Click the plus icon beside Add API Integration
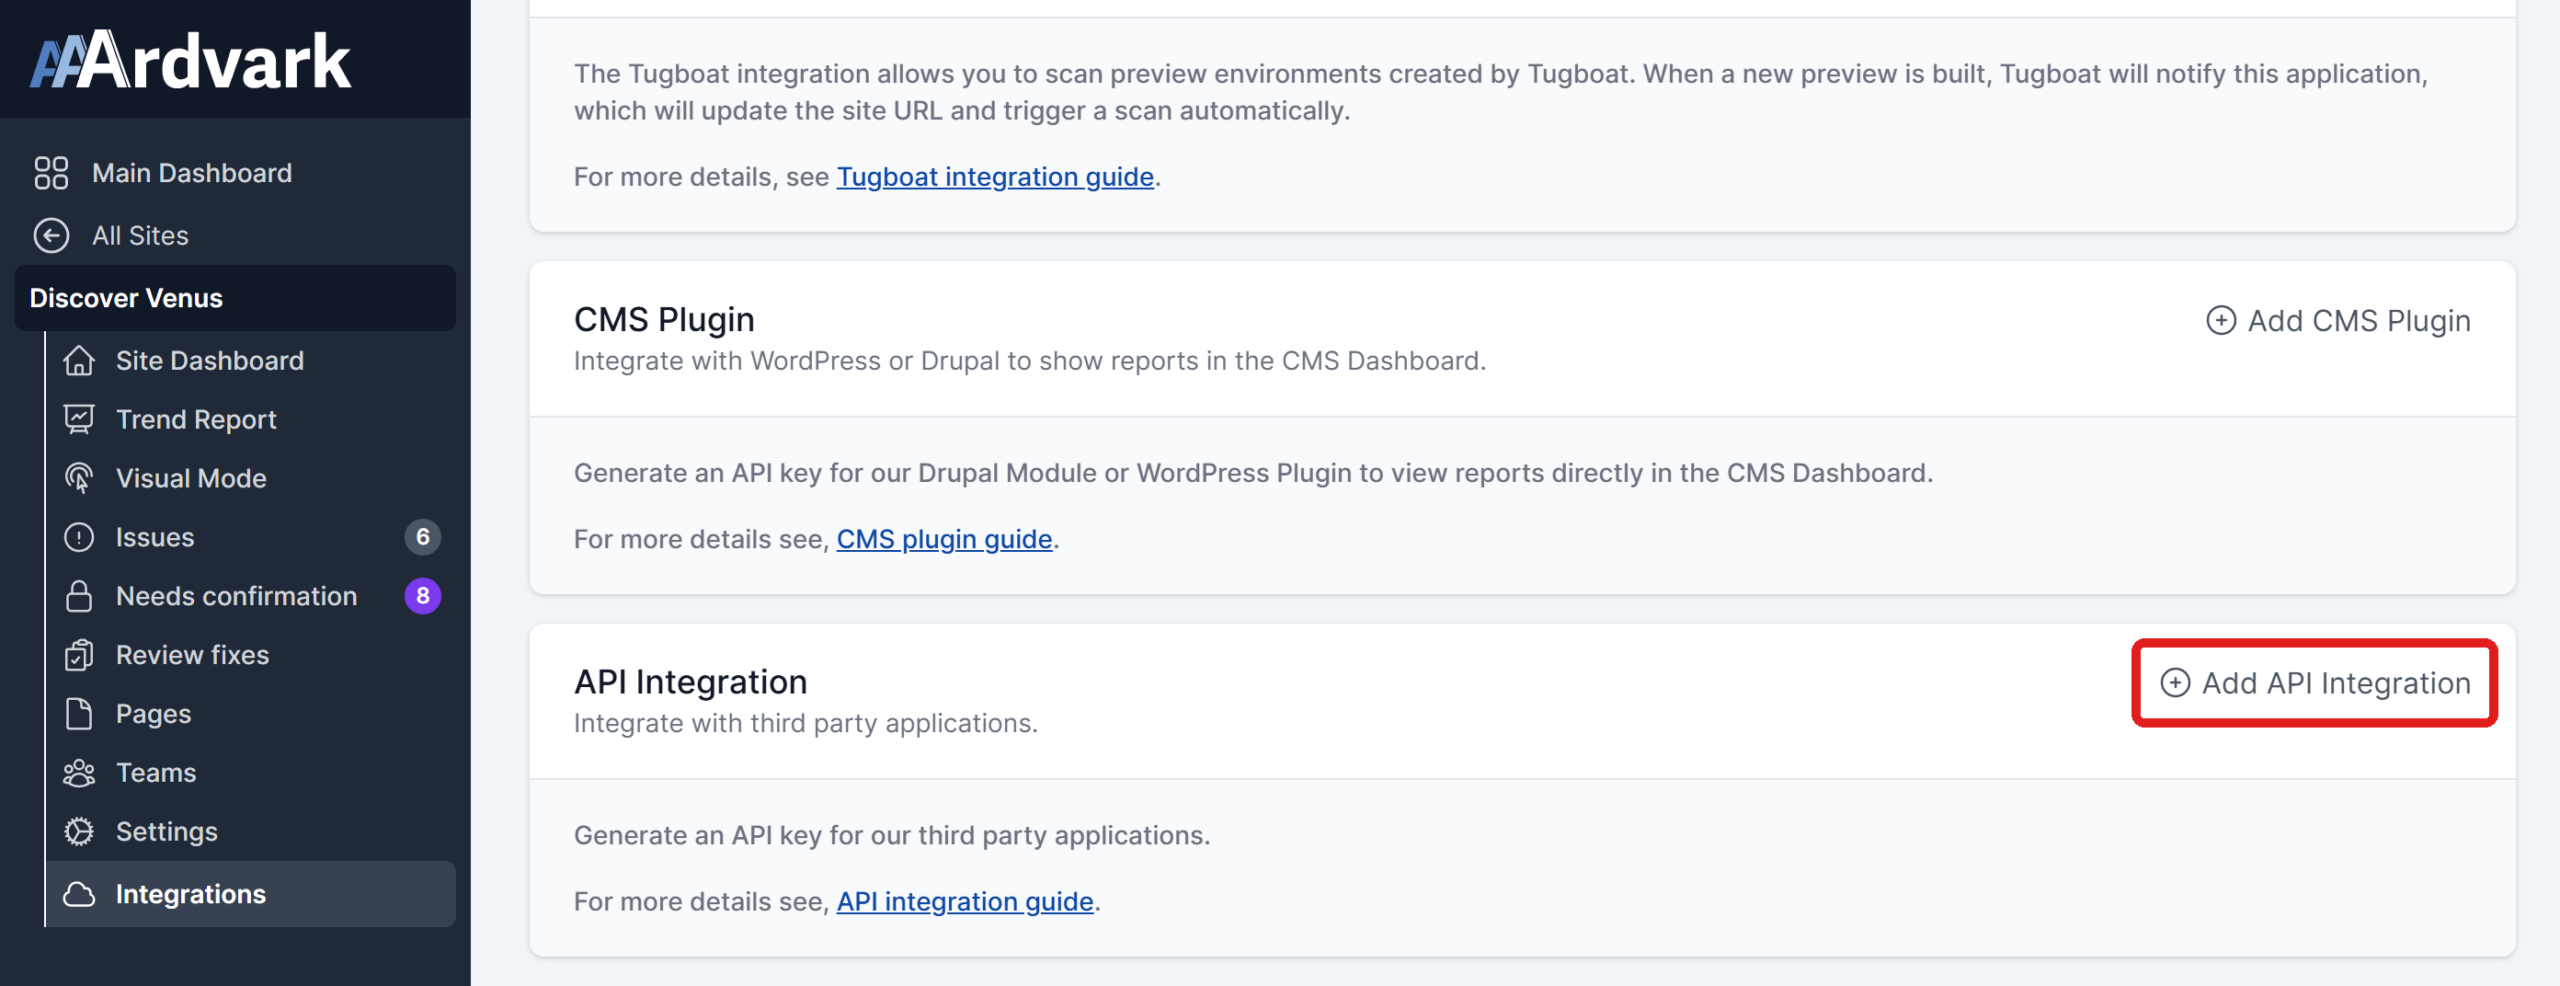Viewport: 2560px width, 986px height. click(2175, 683)
